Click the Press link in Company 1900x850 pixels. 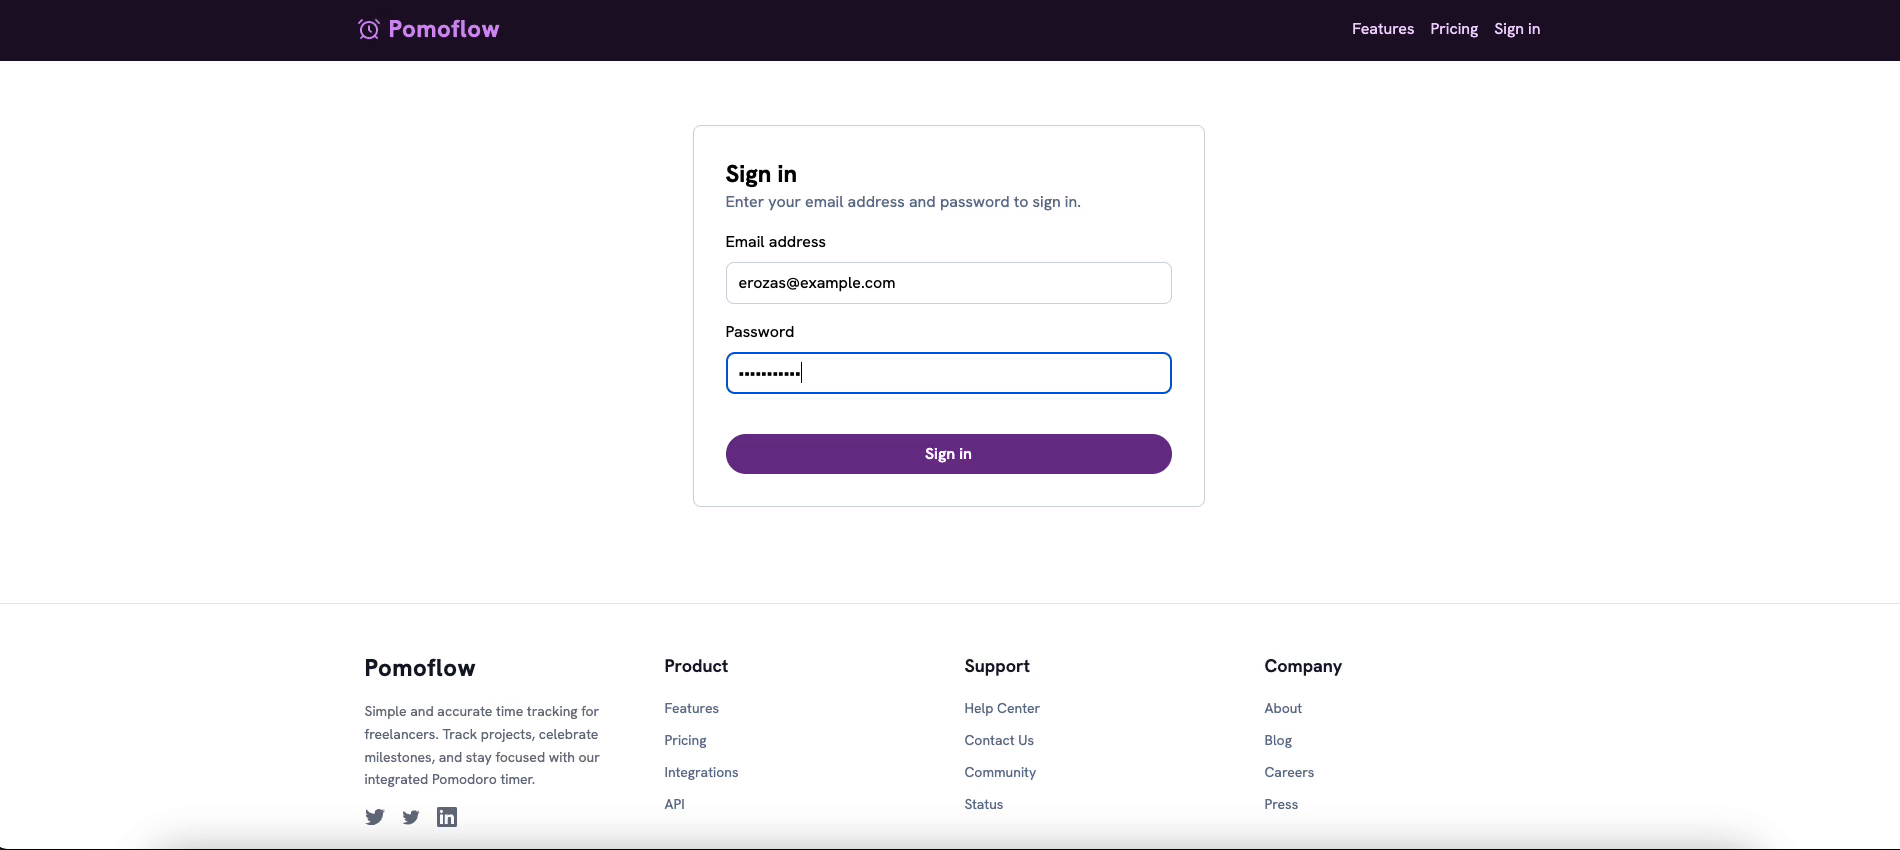(x=1280, y=804)
